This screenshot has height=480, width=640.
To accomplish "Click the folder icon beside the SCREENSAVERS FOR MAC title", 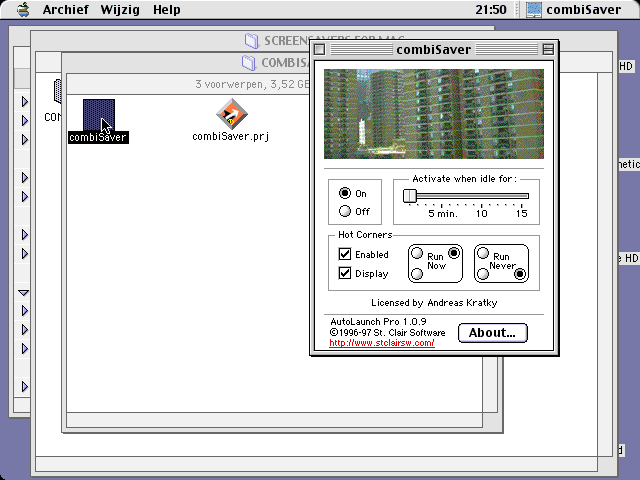I will pos(251,41).
